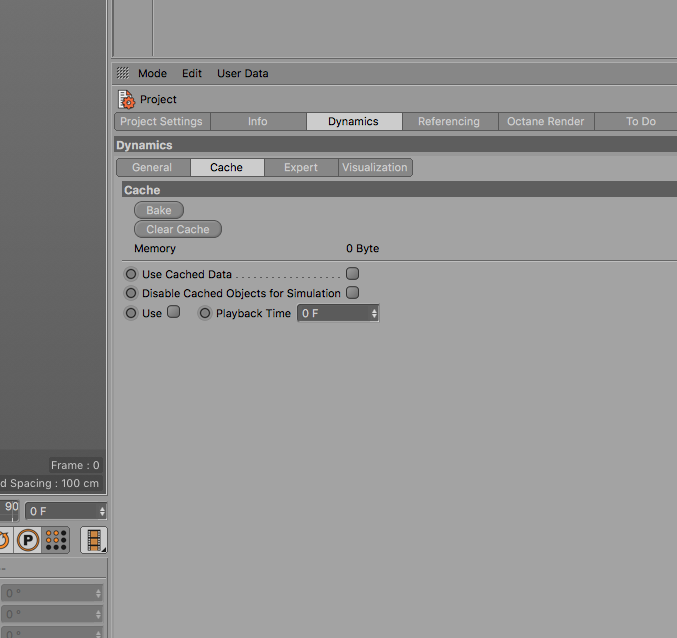Click into the Playback Time value field

pyautogui.click(x=333, y=313)
